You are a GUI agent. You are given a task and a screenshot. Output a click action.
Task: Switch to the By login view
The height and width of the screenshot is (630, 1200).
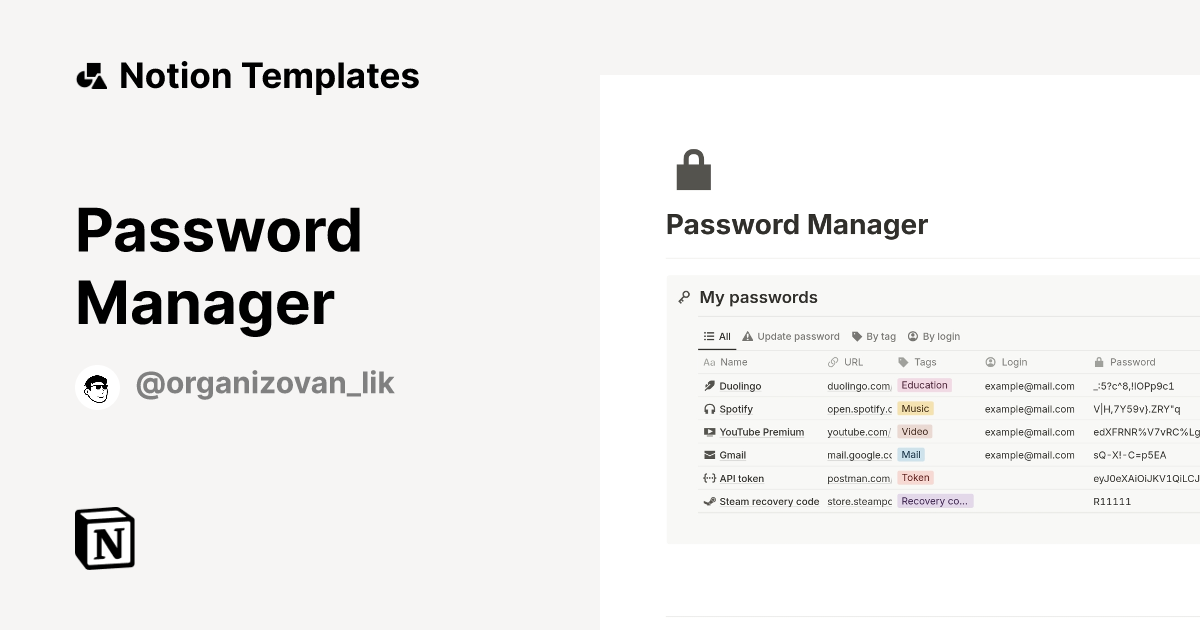click(932, 336)
